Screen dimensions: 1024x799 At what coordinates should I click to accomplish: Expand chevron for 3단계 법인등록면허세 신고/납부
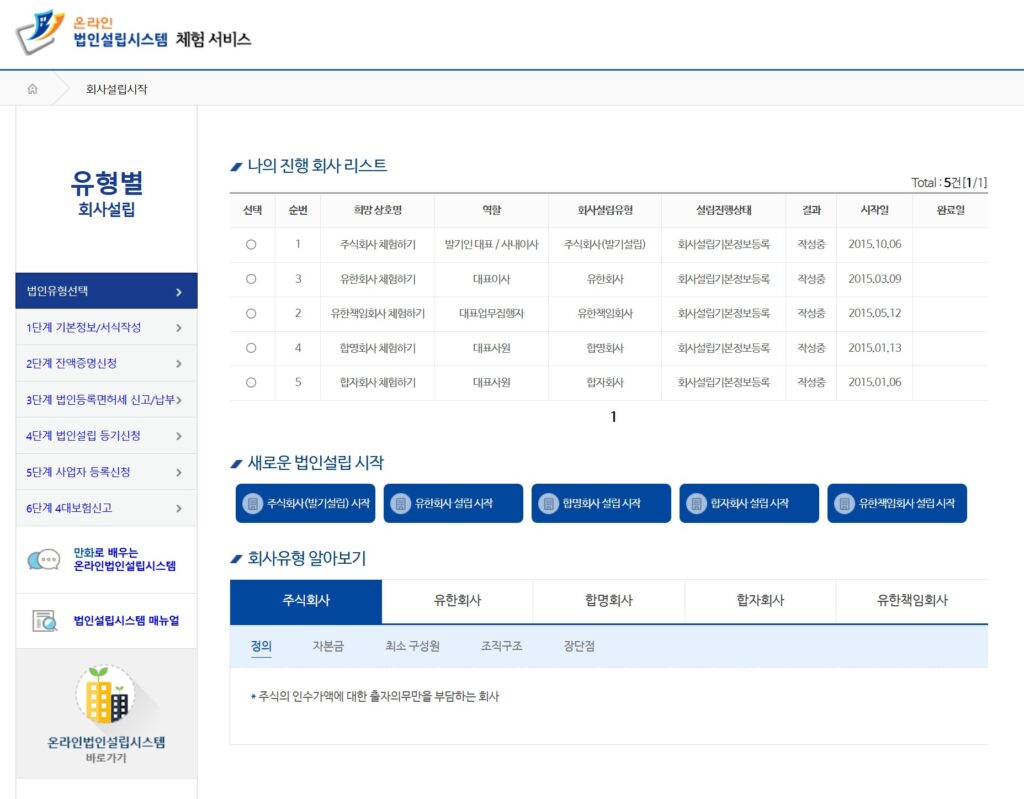click(179, 400)
